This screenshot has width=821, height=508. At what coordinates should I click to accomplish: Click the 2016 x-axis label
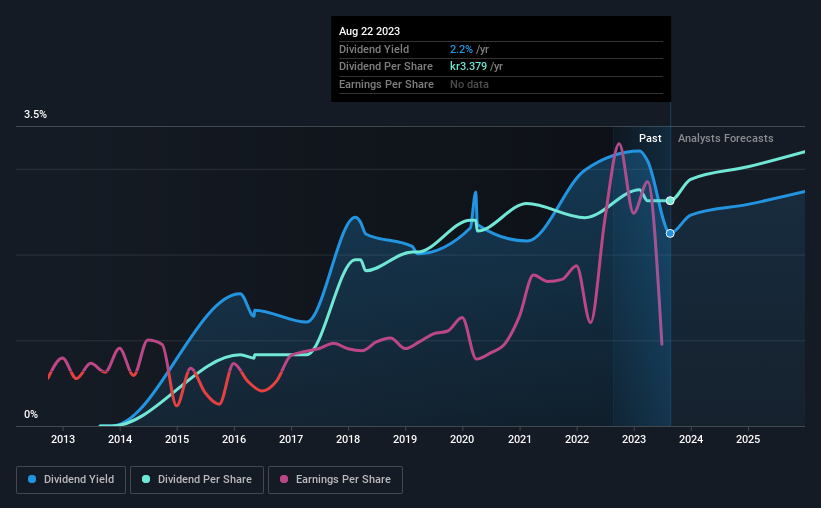tap(234, 439)
